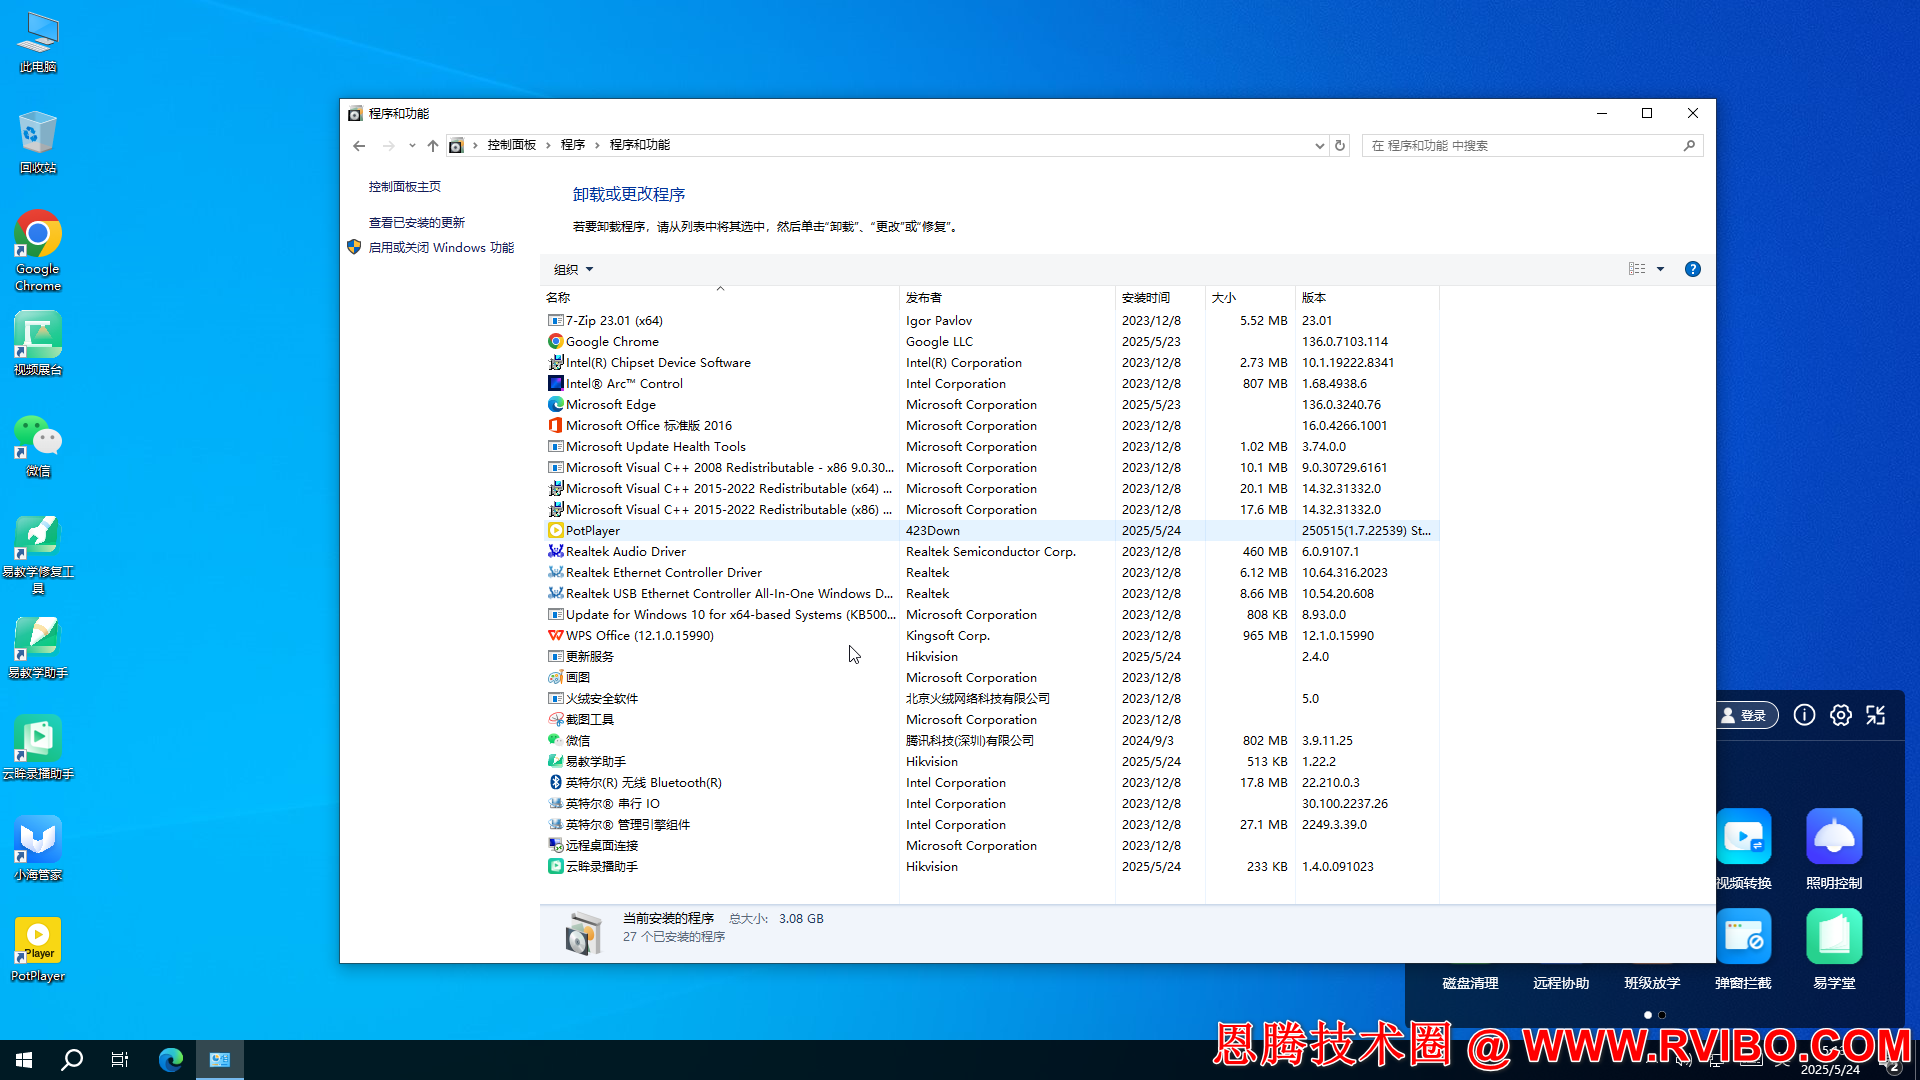Sort by 名称 column header

720,297
